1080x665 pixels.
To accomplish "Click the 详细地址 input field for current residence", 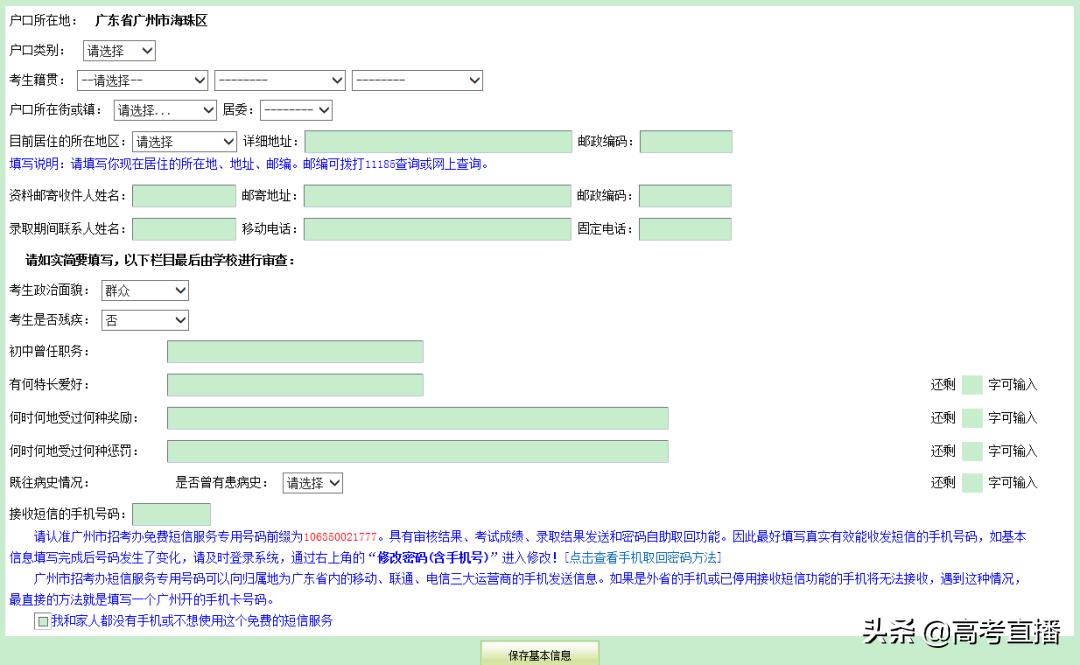I will click(438, 142).
